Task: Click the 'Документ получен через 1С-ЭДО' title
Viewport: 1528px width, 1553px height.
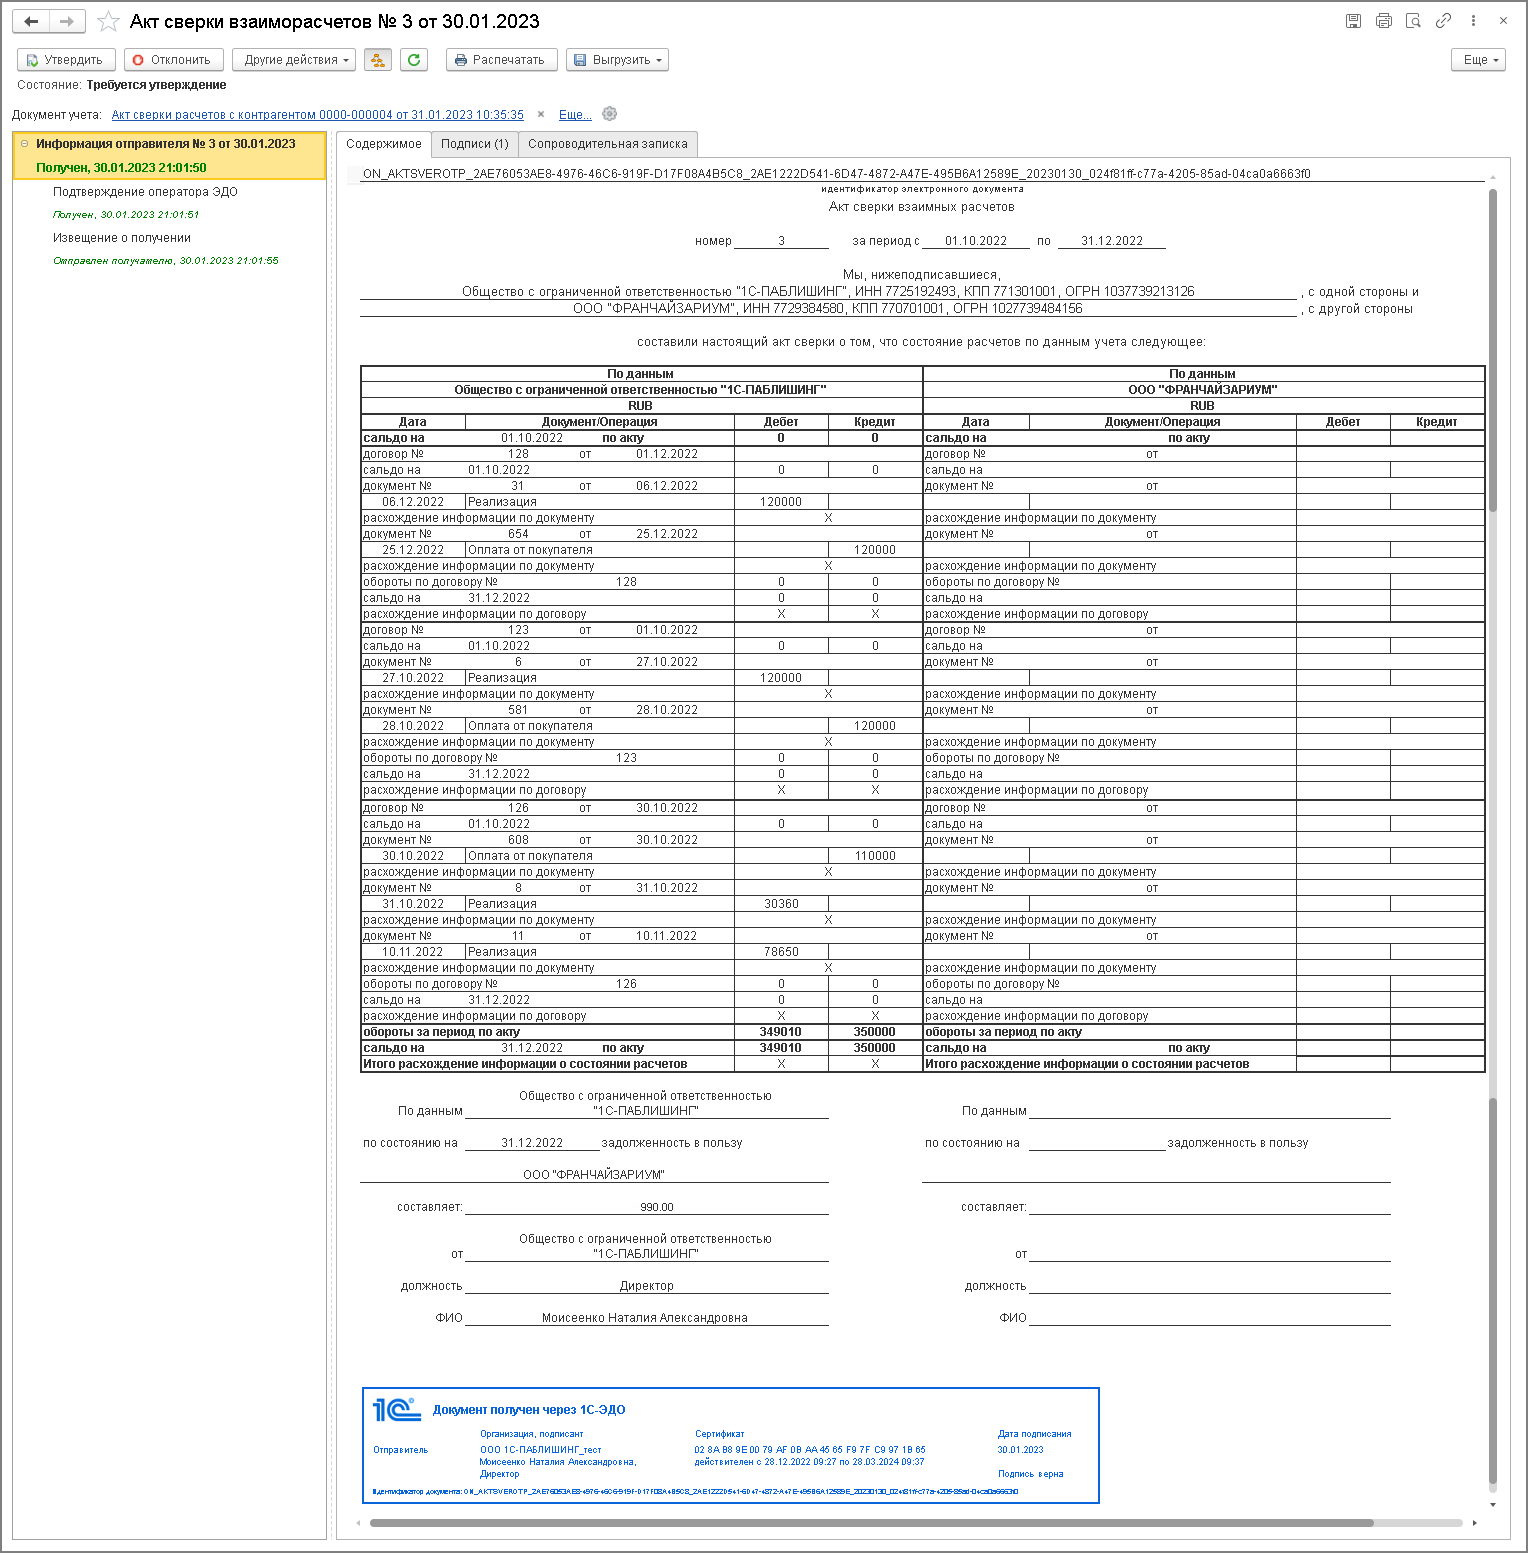Action: (x=529, y=1410)
